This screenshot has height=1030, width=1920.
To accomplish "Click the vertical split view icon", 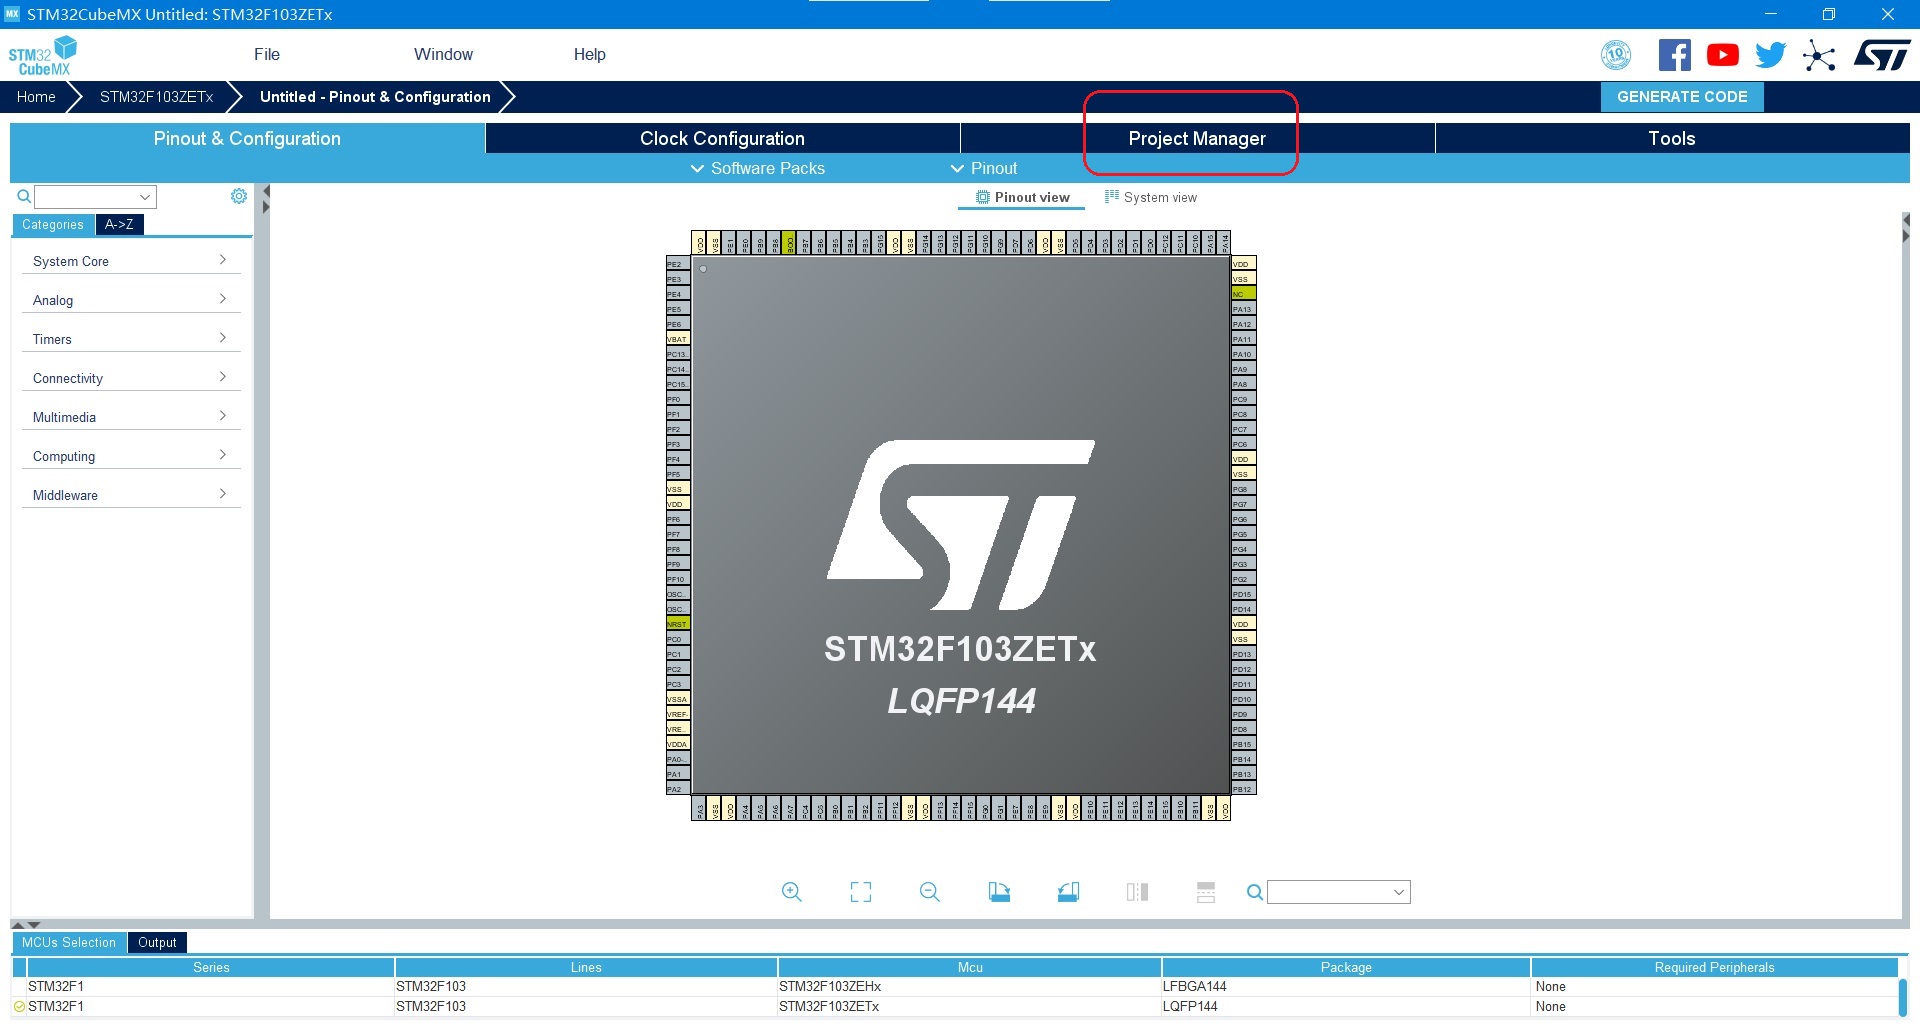I will pos(1137,892).
